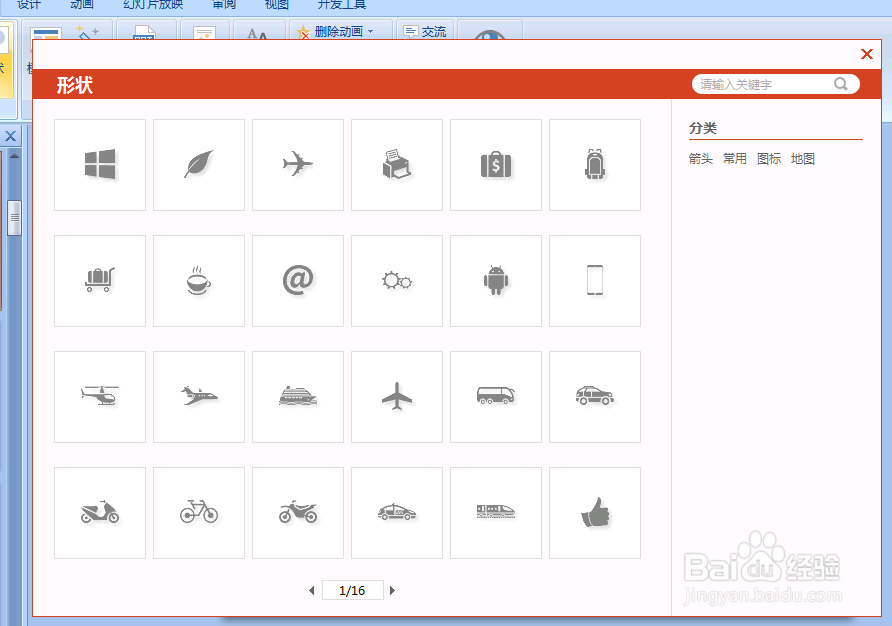Screen dimensions: 892x626
Task: Pick the bicycle shape icon
Action: 199,513
